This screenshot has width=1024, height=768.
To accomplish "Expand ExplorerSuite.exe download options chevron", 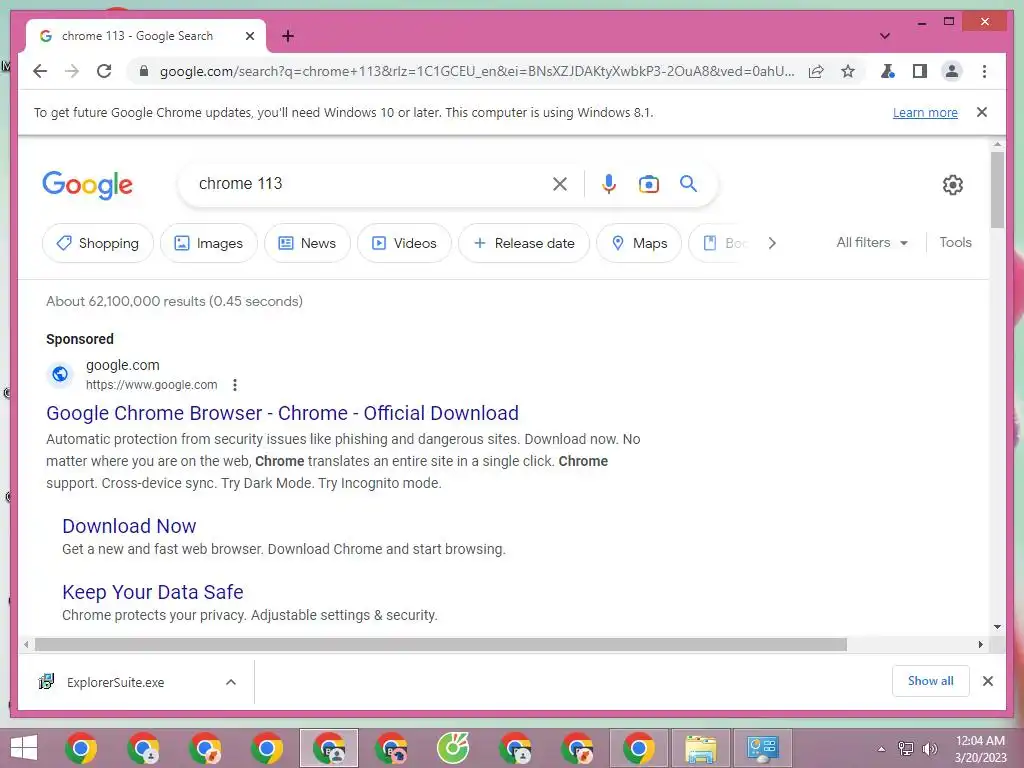I will 231,682.
